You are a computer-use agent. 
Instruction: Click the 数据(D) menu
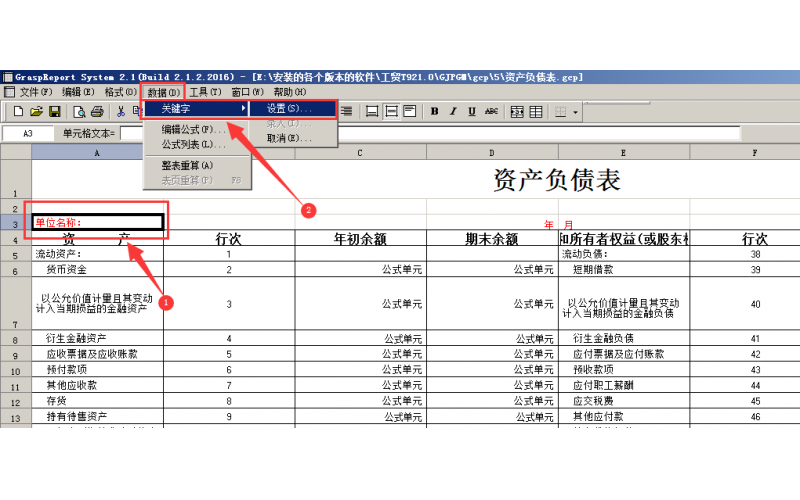pyautogui.click(x=163, y=92)
